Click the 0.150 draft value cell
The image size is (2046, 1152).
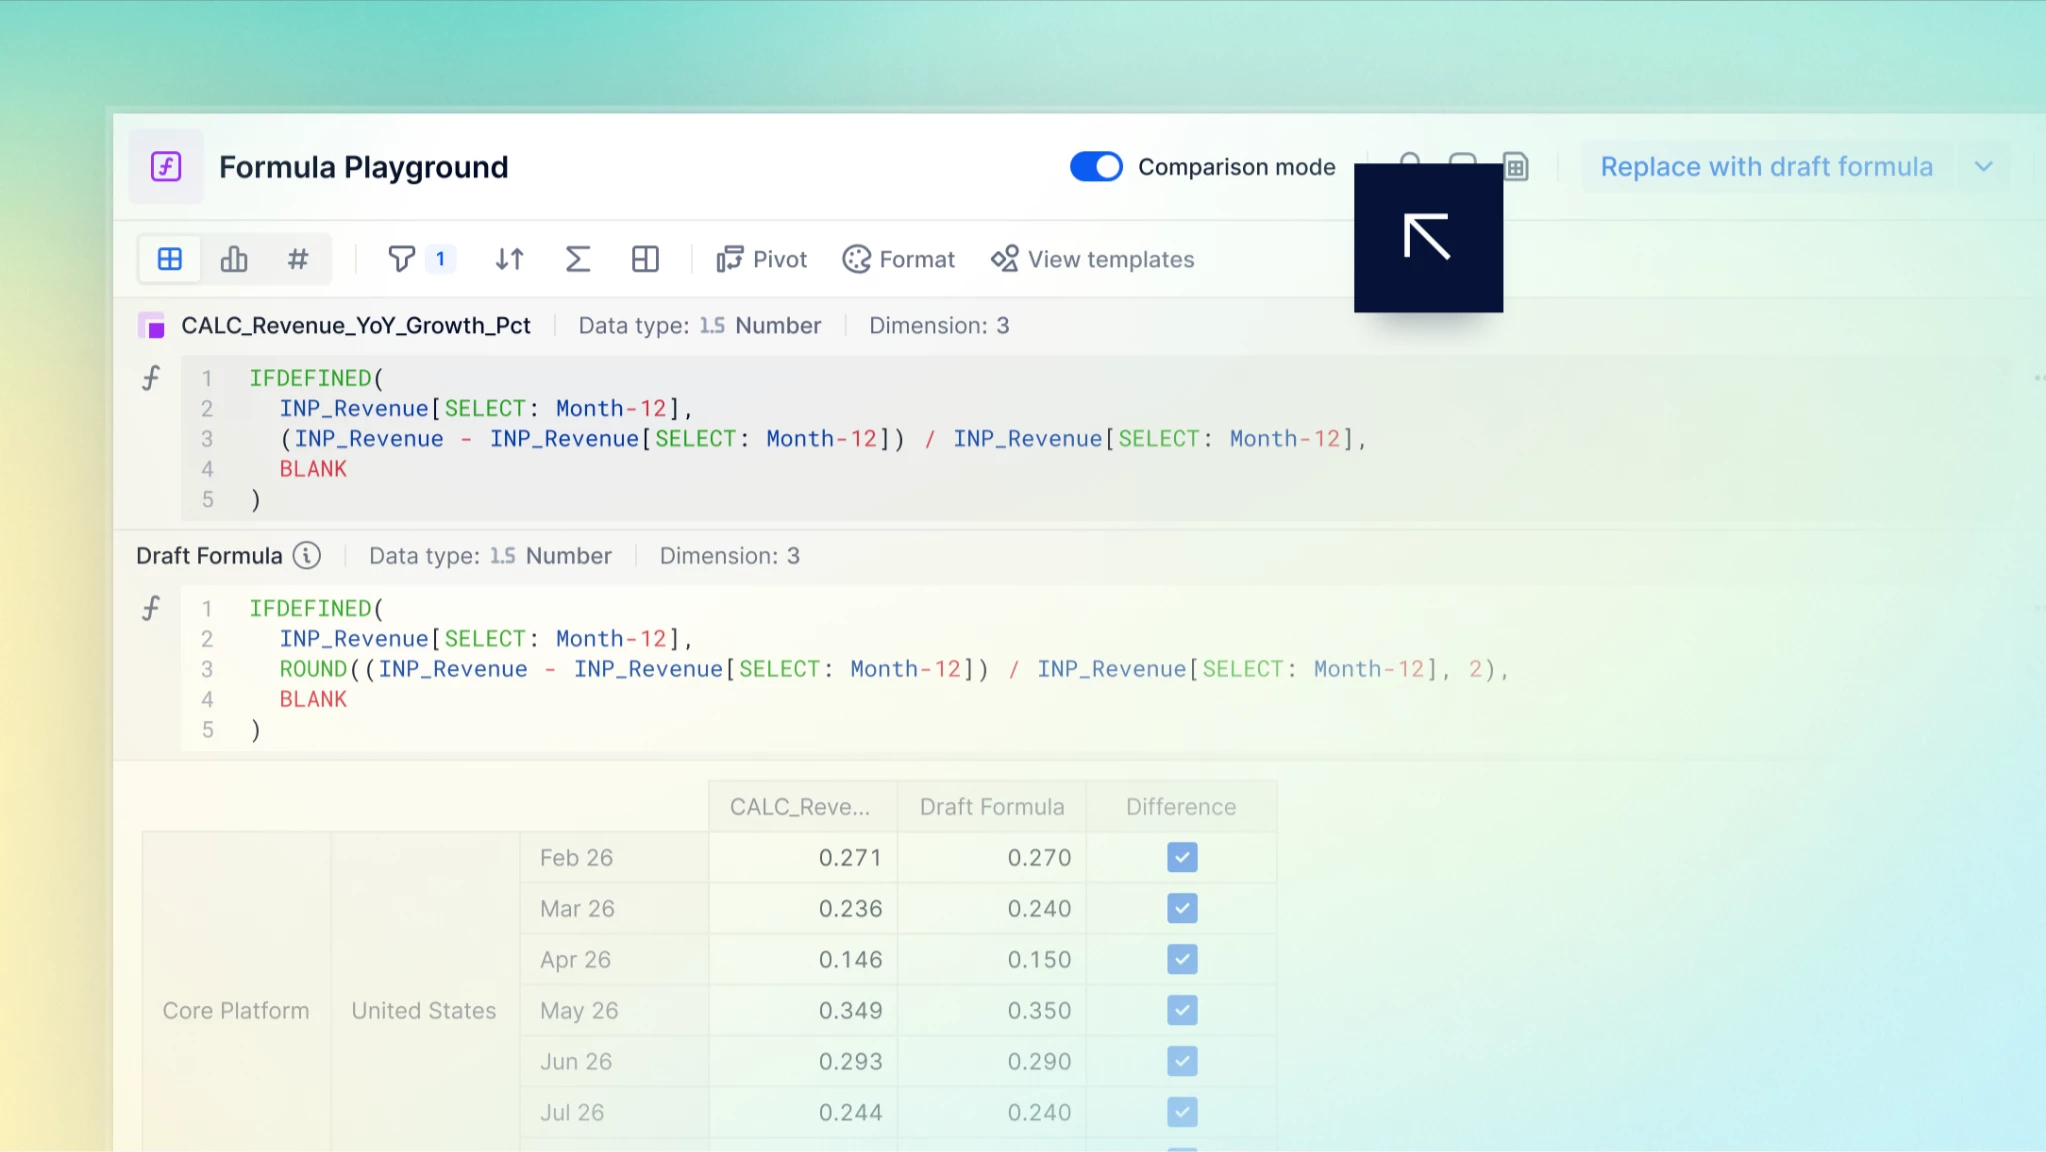coord(992,959)
